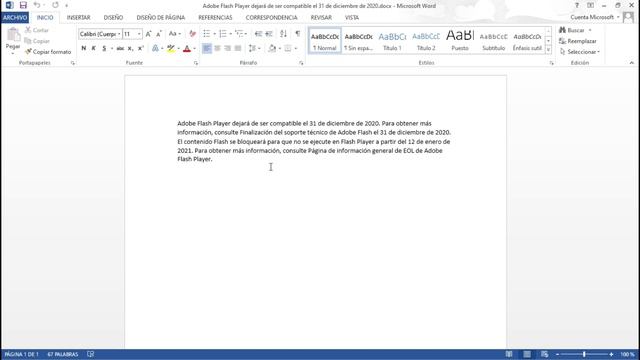The image size is (640, 360).
Task: Adjust the zoom slider
Action: [584, 354]
